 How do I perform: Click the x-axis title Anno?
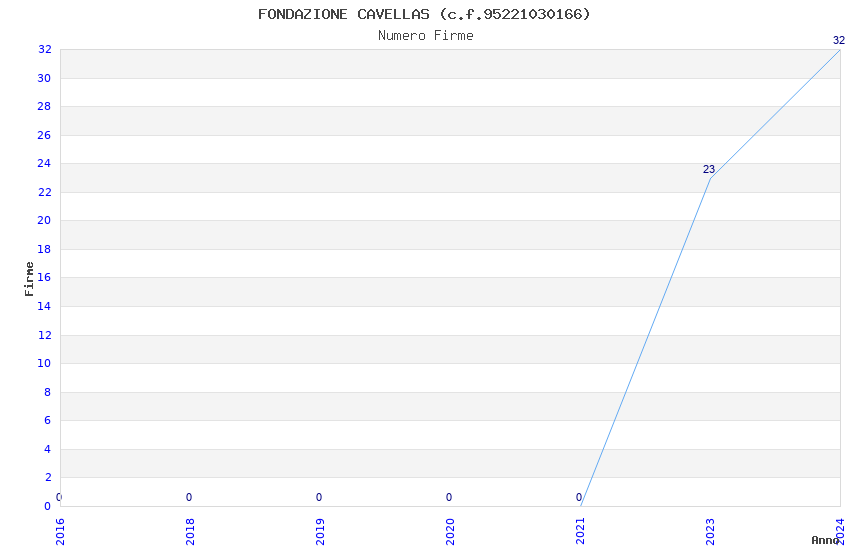click(x=825, y=540)
